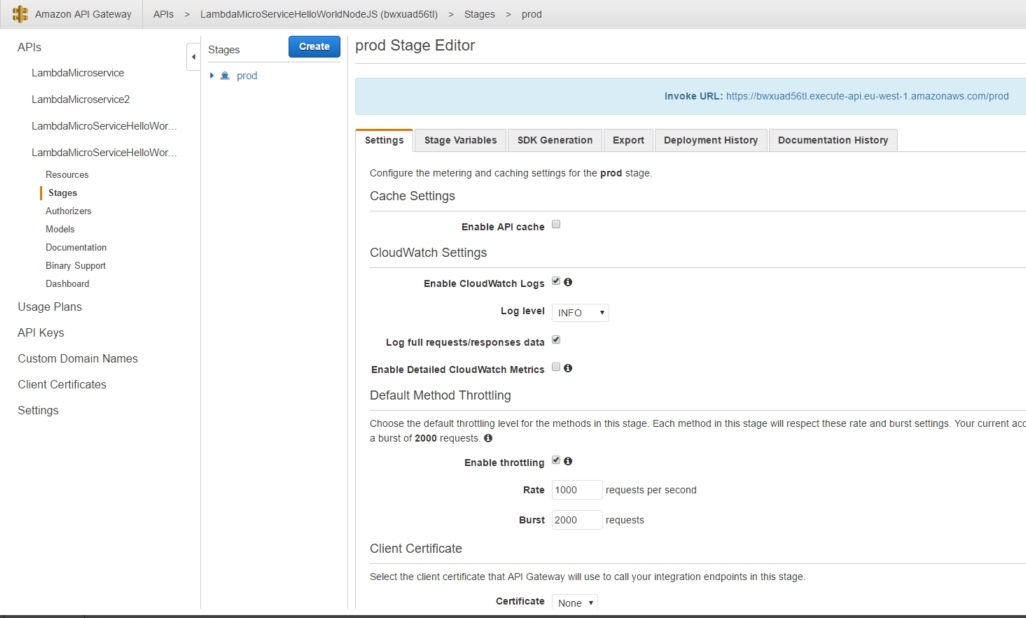Expand the prod stage tree node
Viewport: 1026px width, 618px height.
[x=211, y=76]
